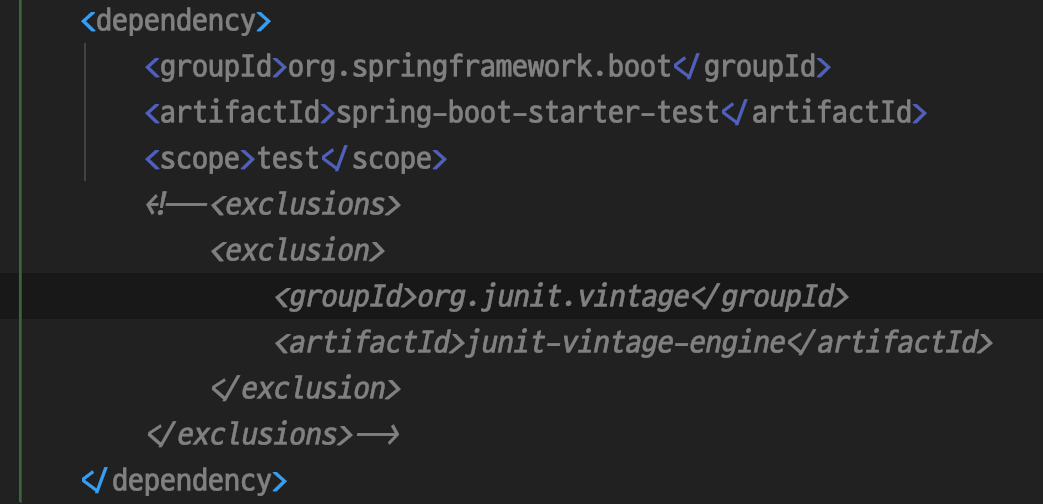Click the commented opening exclusions tag
The width and height of the screenshot is (1043, 504).
tap(306, 205)
